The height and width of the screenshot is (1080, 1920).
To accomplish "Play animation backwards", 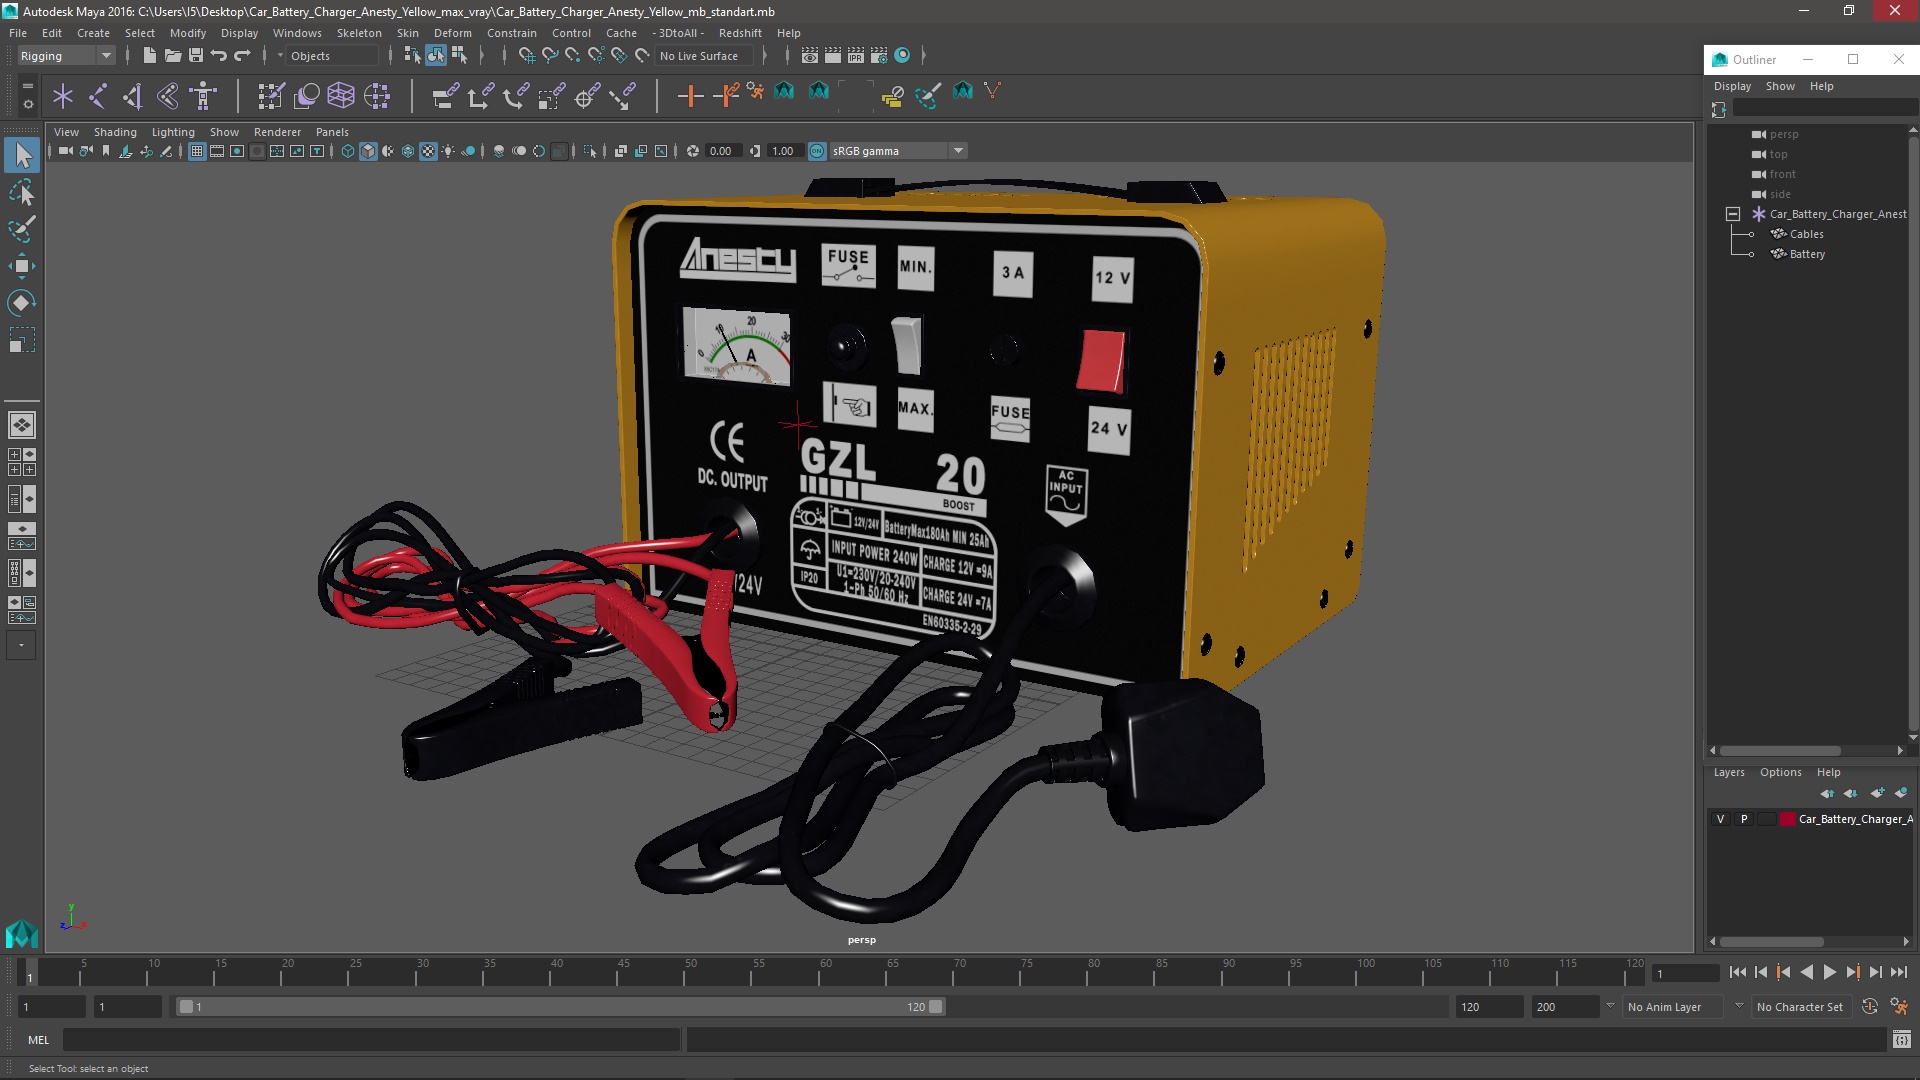I will click(x=1806, y=972).
